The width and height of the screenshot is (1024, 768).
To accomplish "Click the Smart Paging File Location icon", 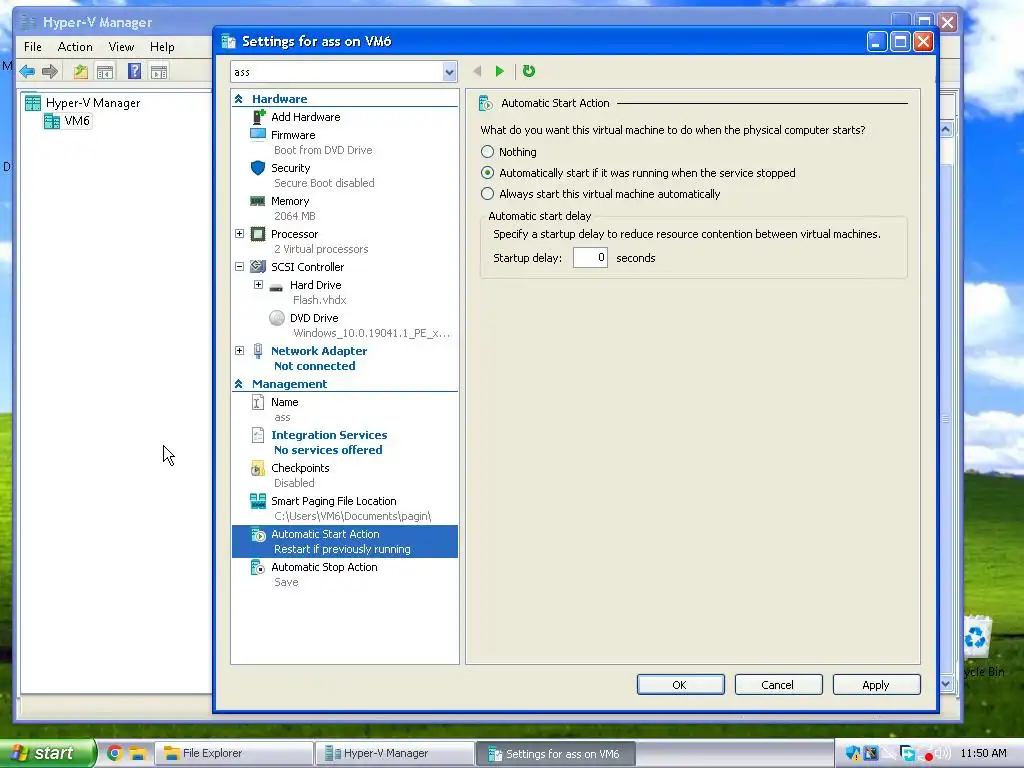I will 258,501.
